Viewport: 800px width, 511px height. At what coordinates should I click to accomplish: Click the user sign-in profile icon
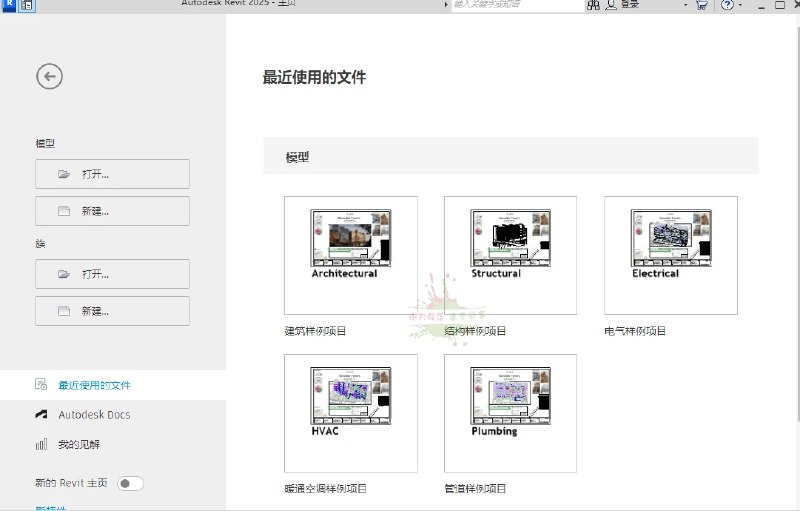point(610,5)
